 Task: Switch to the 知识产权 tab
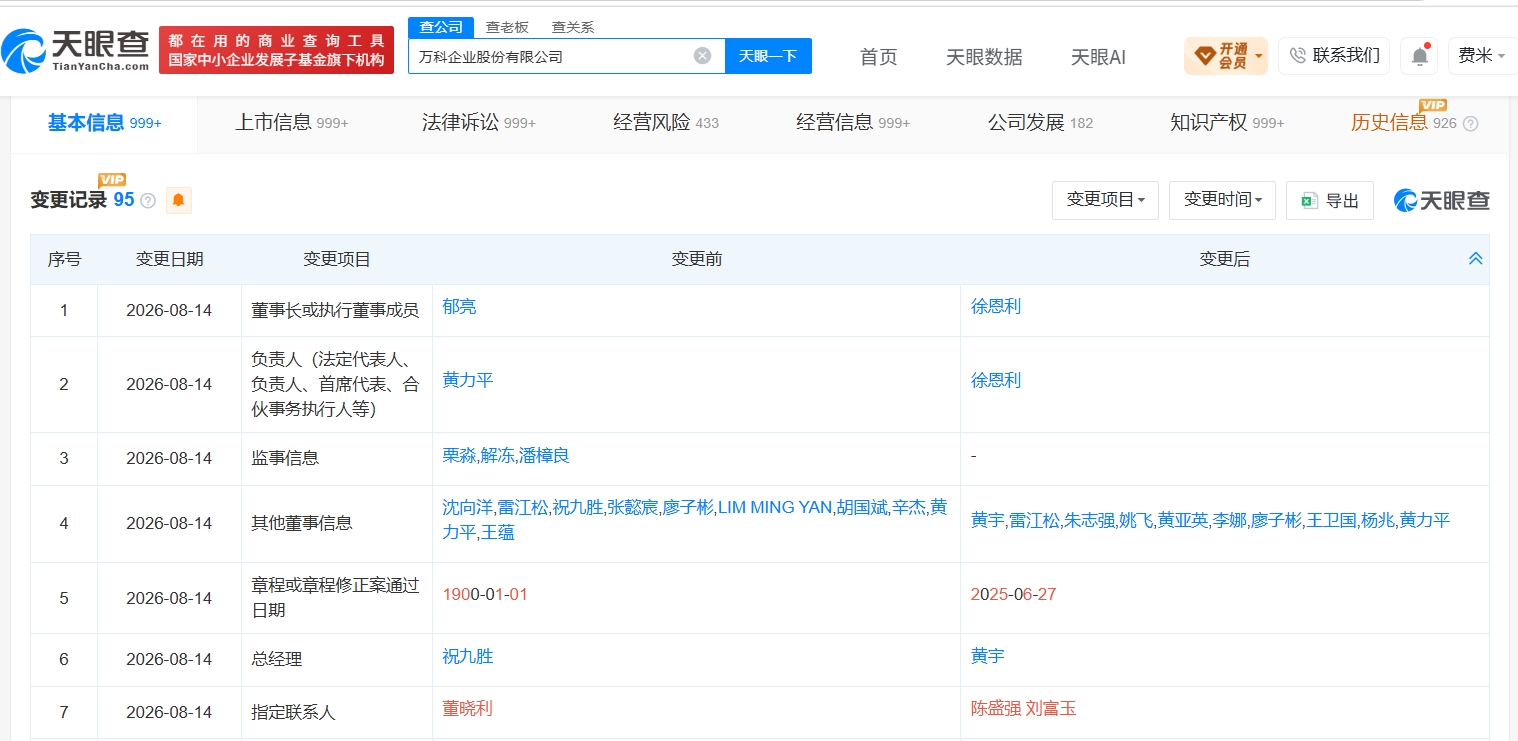click(x=1227, y=123)
